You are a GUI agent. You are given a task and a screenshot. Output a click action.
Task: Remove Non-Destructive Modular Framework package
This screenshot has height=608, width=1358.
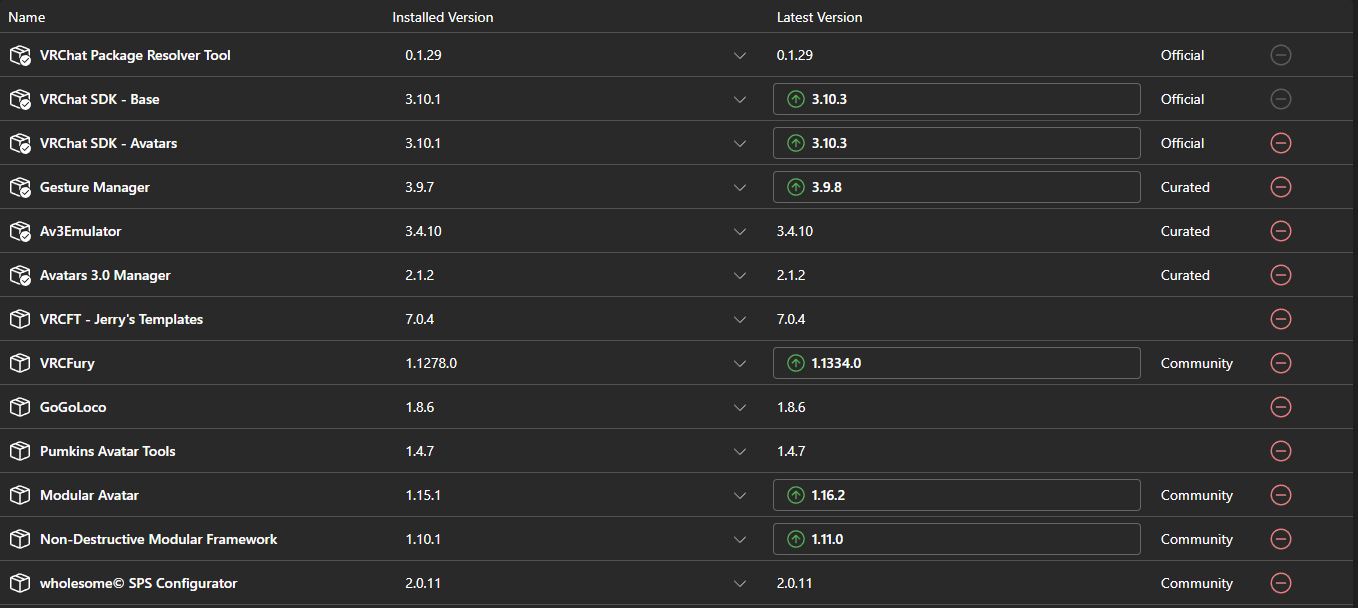tap(1280, 539)
